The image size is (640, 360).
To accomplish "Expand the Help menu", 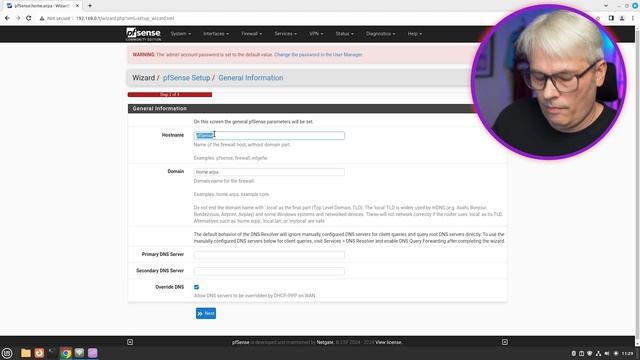I will (415, 34).
